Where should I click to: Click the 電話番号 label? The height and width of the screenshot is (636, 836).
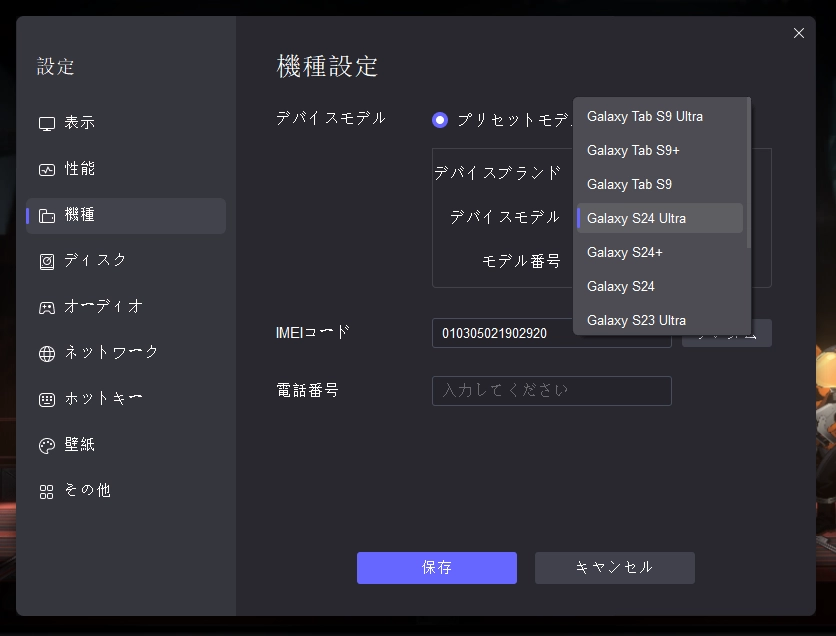click(x=308, y=390)
